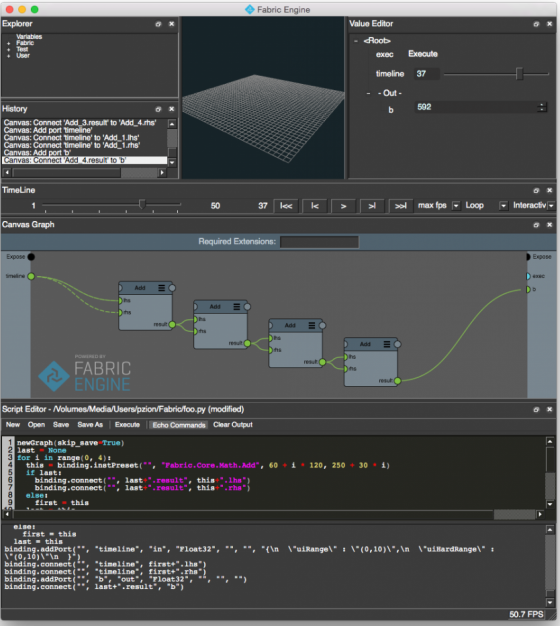Click lhs port of first Add node
560x626 pixels.
pos(120,301)
